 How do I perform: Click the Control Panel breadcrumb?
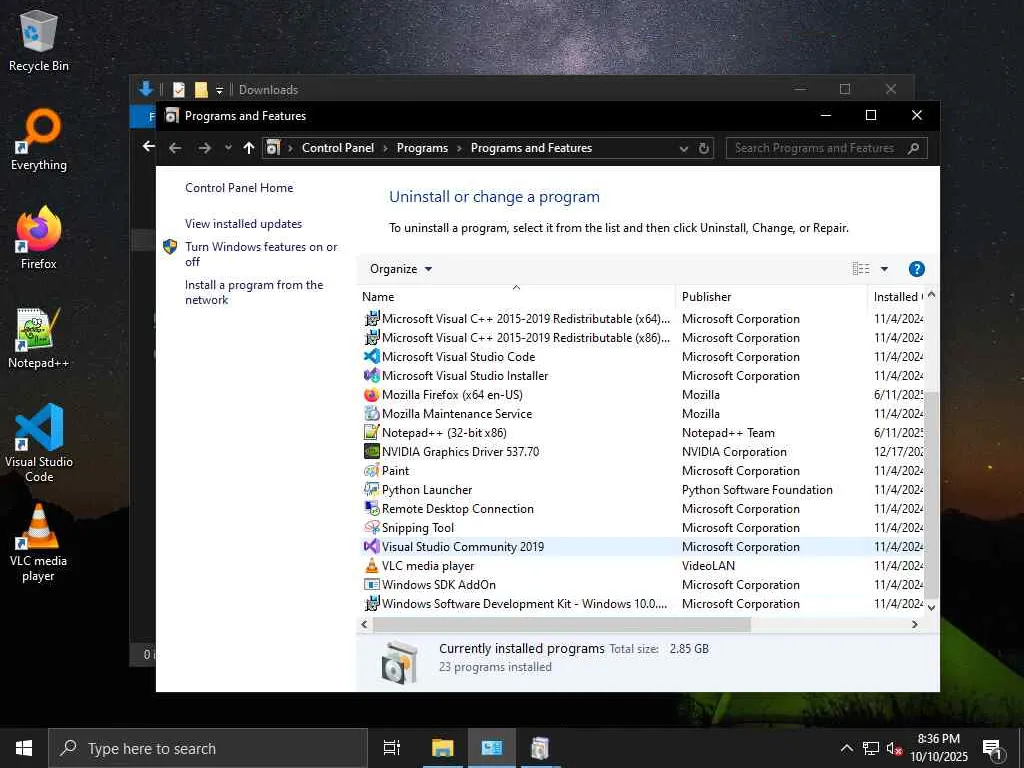click(x=338, y=148)
